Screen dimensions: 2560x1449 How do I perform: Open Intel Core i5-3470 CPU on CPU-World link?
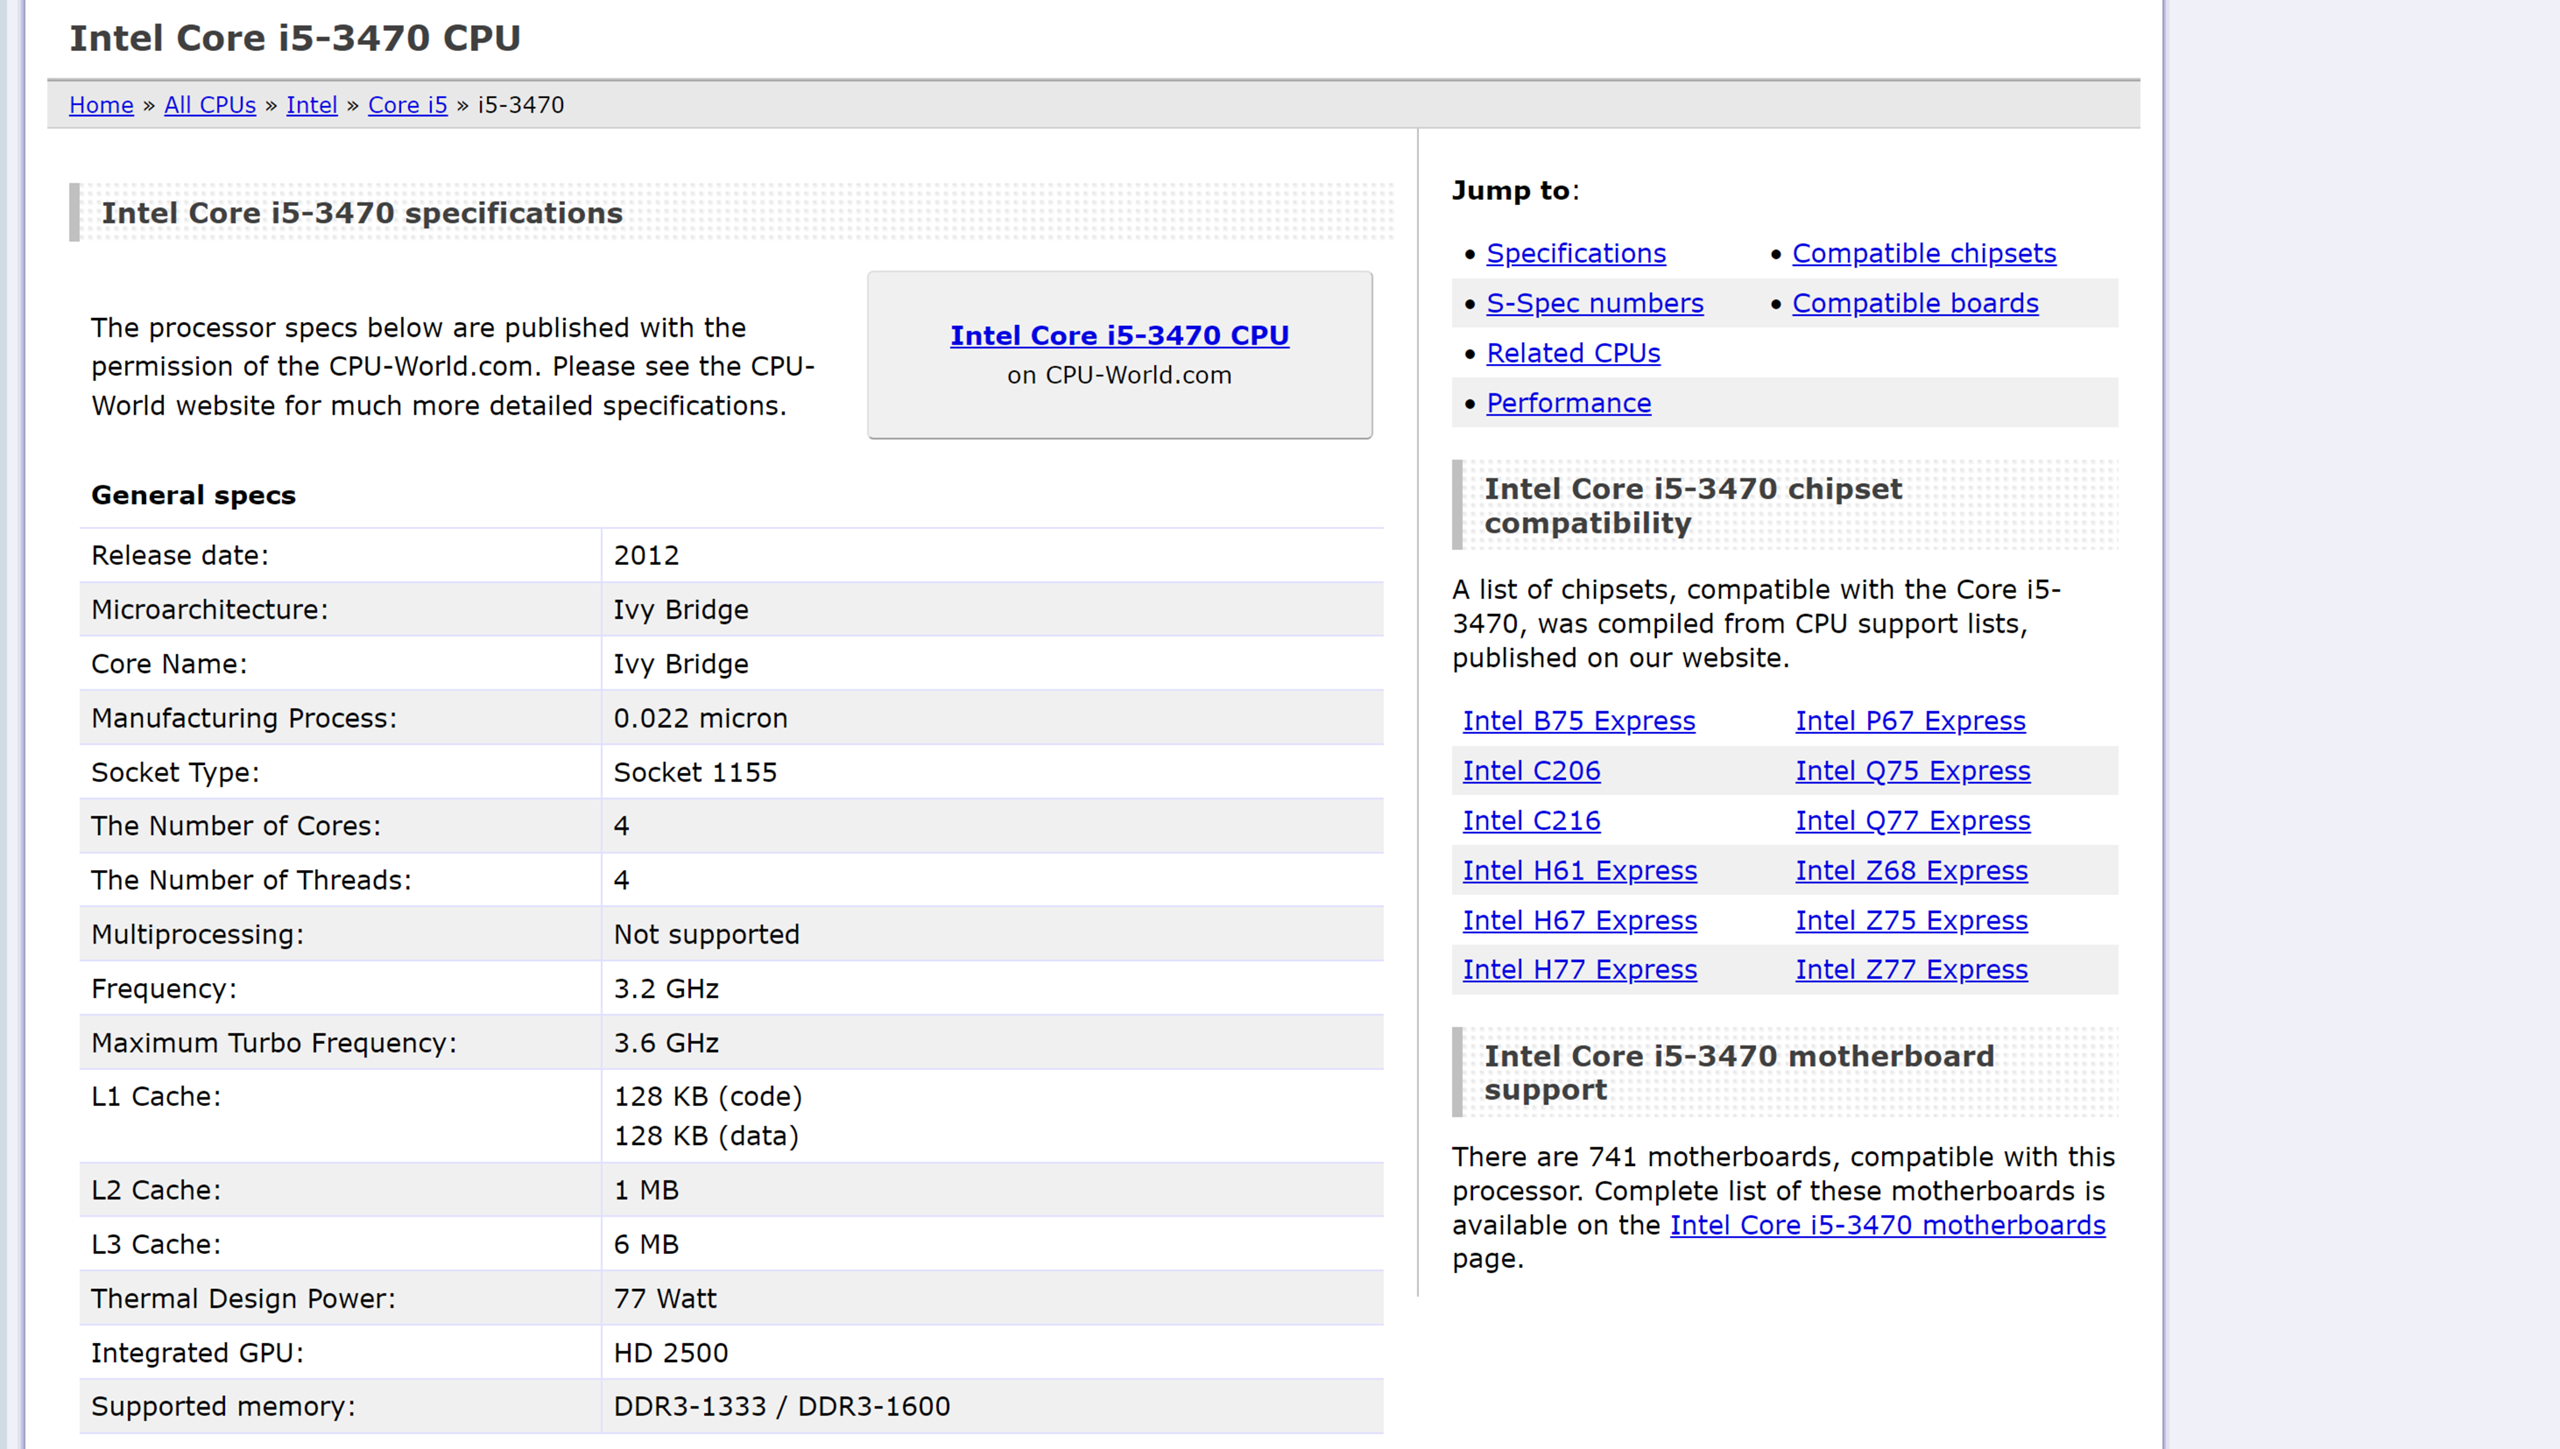(x=1119, y=336)
